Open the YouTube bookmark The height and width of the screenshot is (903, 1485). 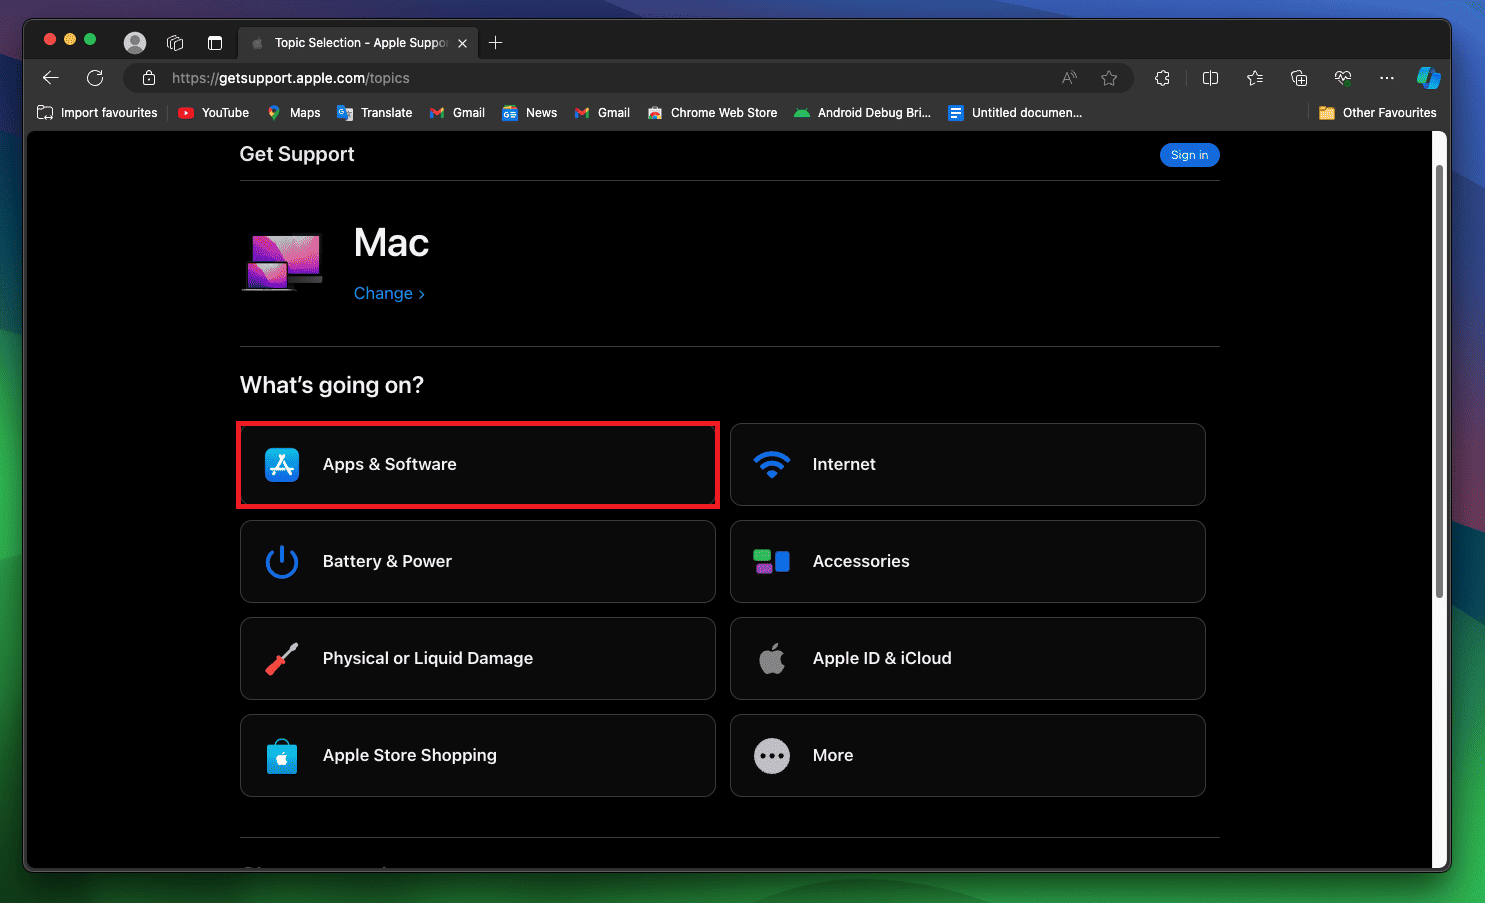pyautogui.click(x=213, y=113)
